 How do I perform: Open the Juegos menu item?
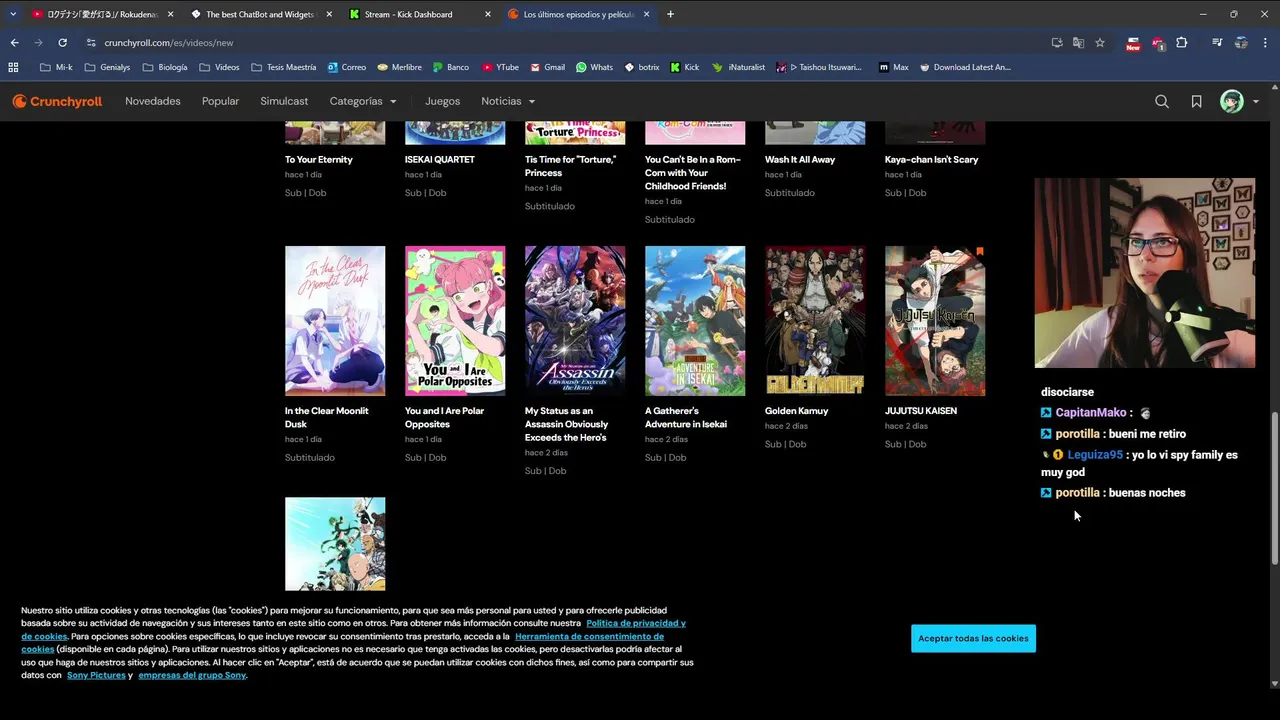442,101
